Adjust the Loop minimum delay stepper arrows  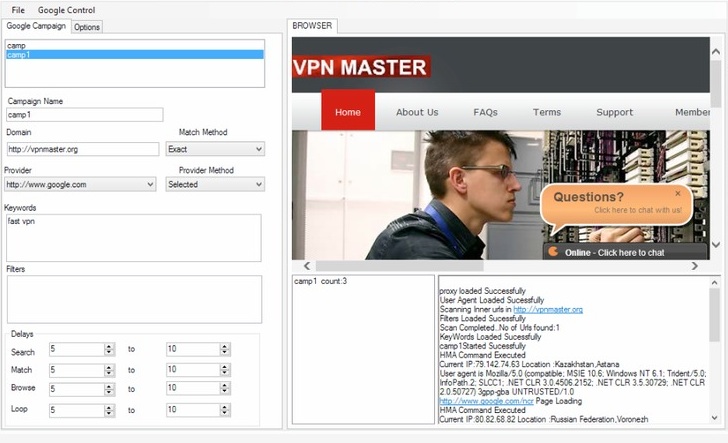(109, 410)
